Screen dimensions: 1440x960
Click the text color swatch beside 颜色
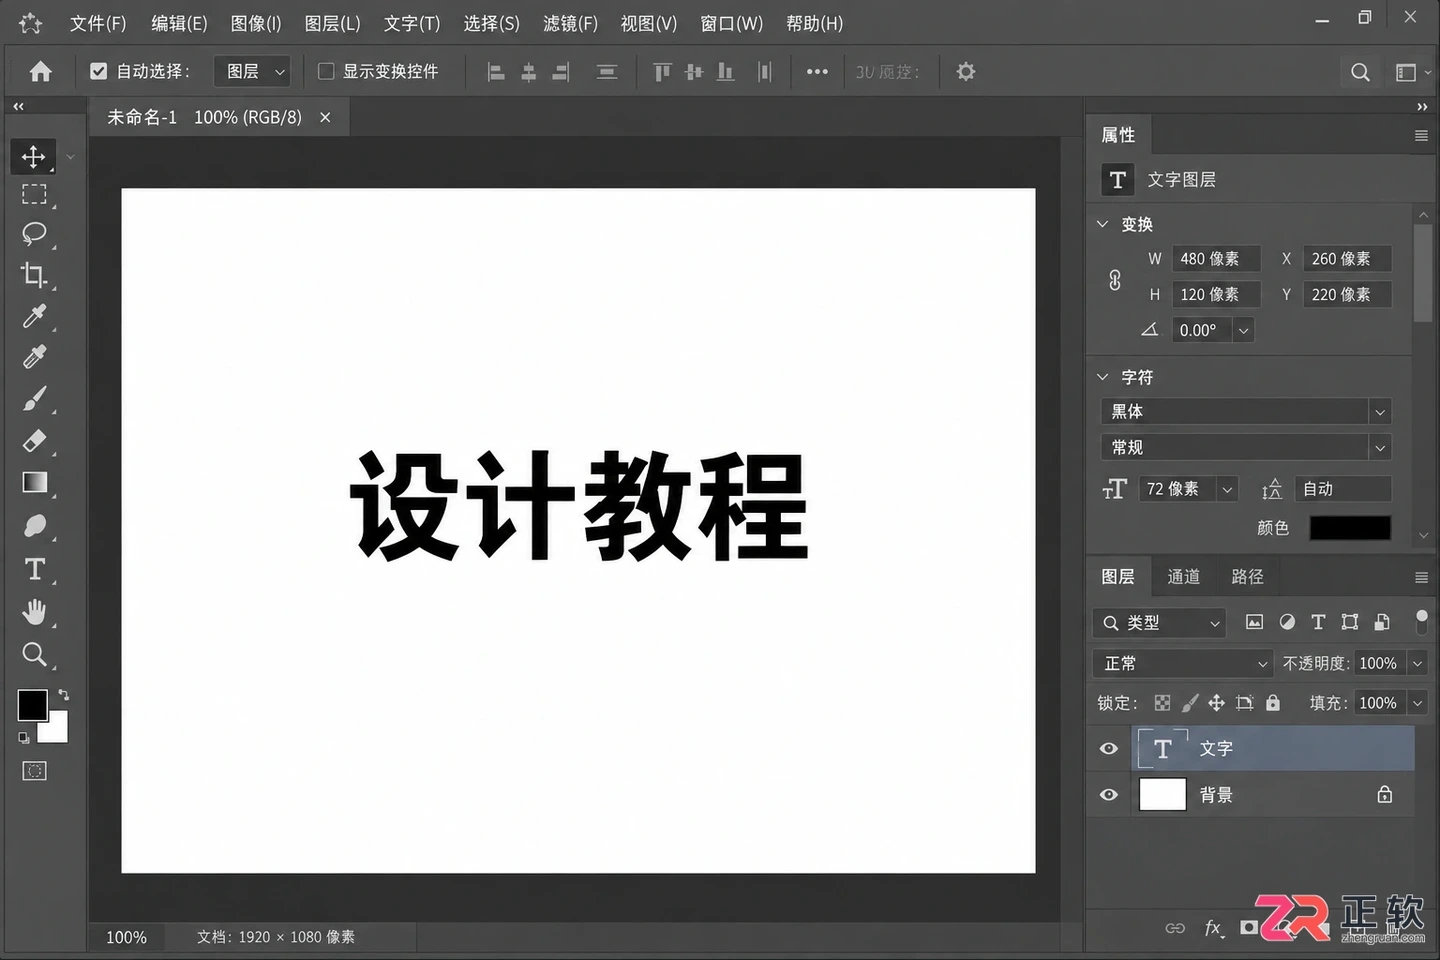(x=1350, y=528)
